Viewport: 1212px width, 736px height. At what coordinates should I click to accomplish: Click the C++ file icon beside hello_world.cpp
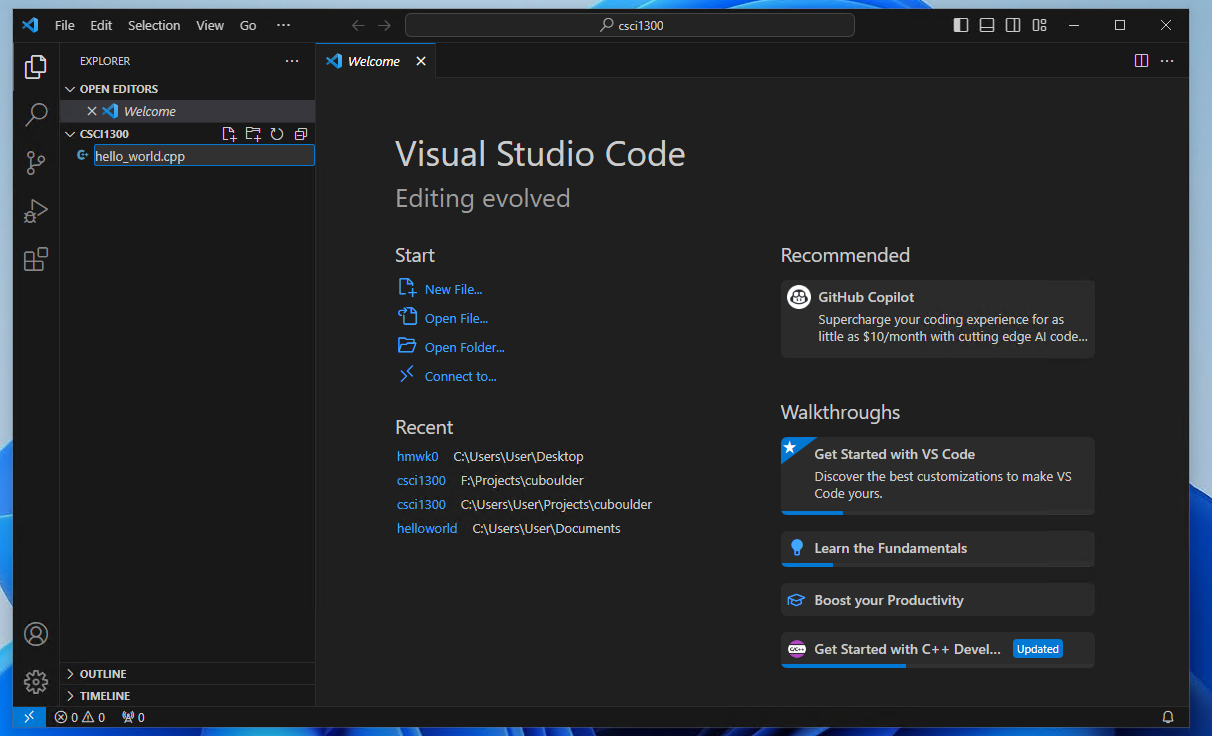pyautogui.click(x=83, y=155)
